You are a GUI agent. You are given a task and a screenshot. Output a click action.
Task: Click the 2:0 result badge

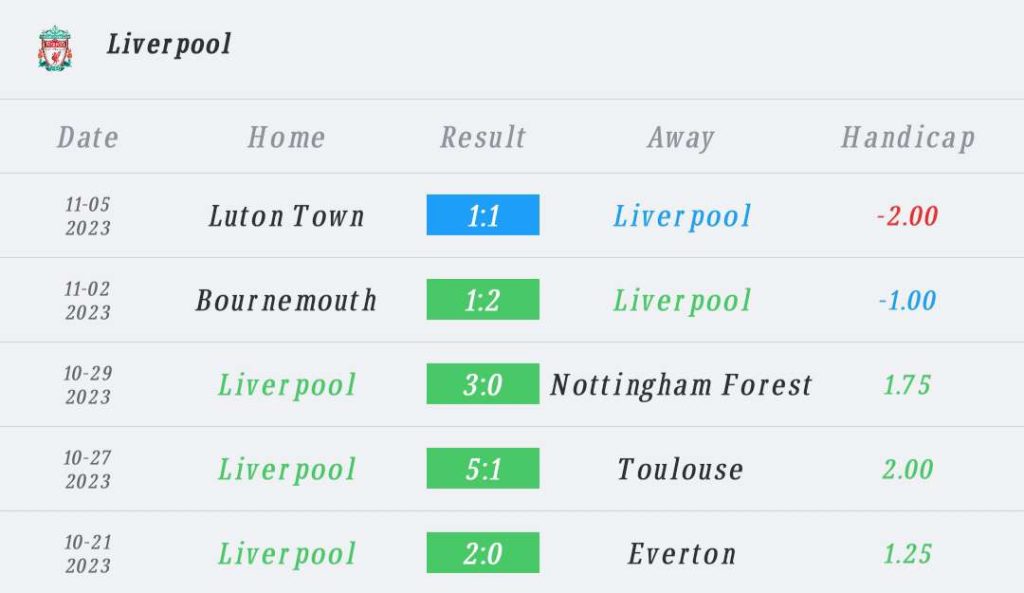[x=483, y=553]
